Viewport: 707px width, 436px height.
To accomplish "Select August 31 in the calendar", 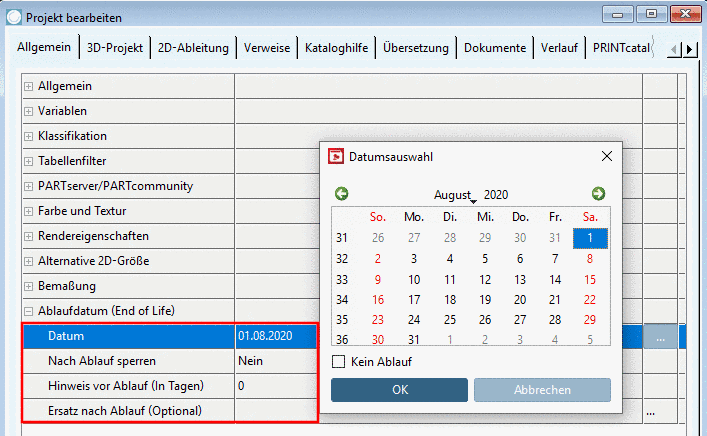I will [414, 340].
